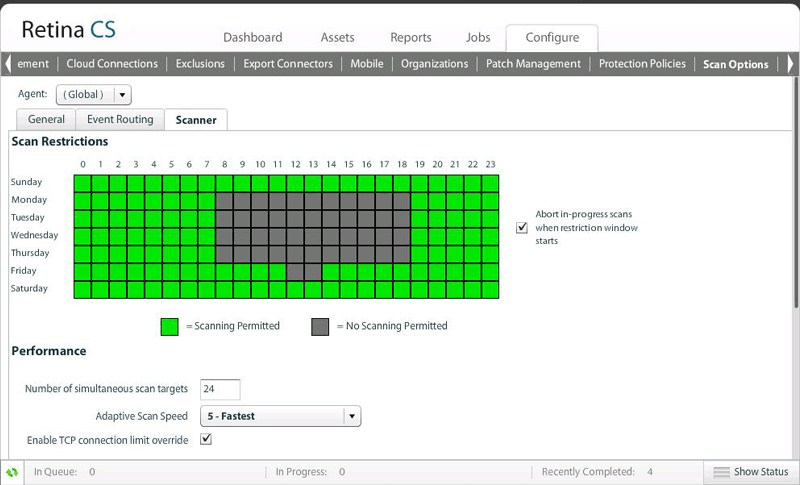800x485 pixels.
Task: Open Cloud Connections submenu item
Action: click(x=112, y=64)
